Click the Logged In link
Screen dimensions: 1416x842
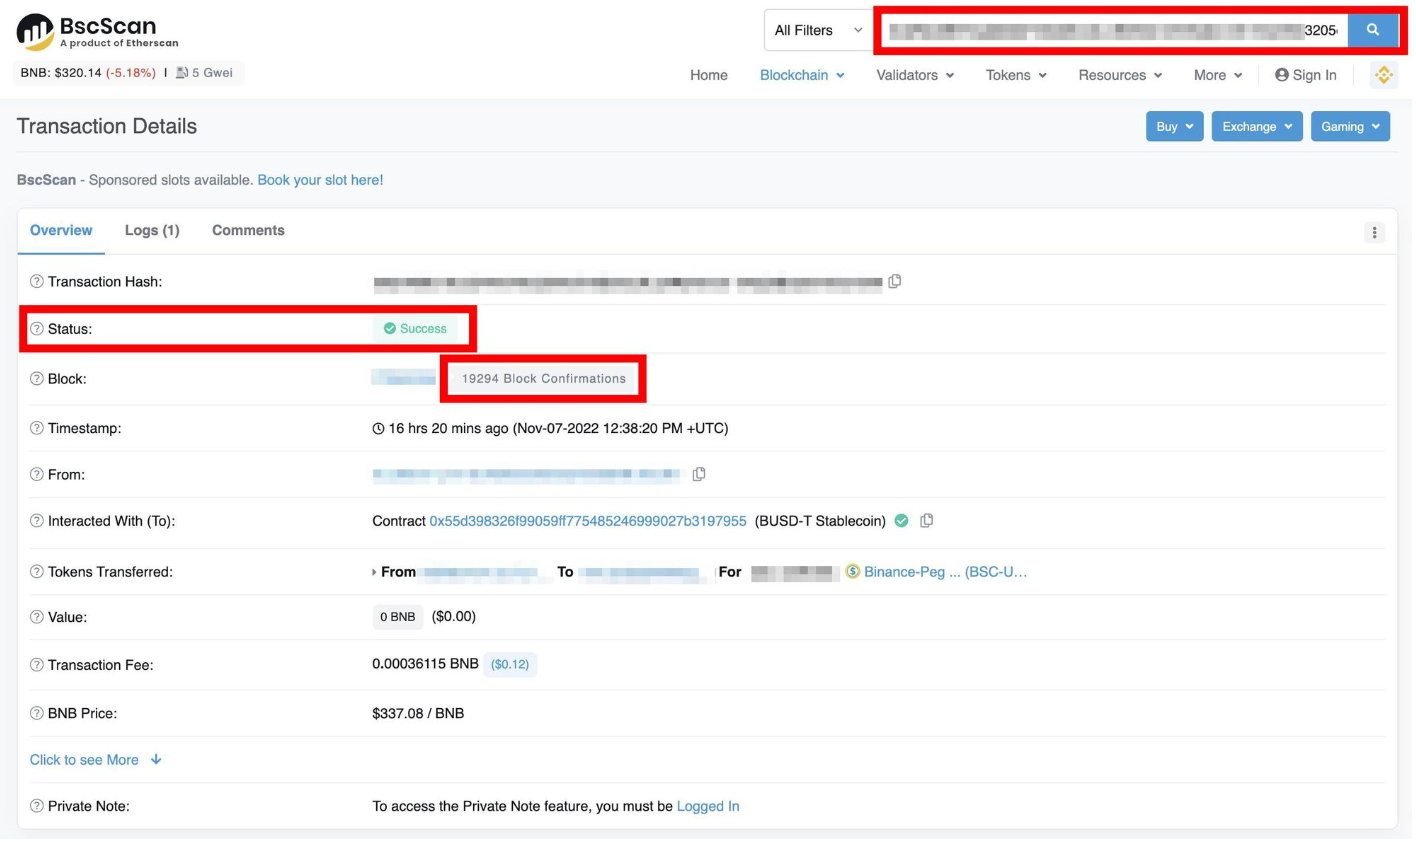point(709,807)
